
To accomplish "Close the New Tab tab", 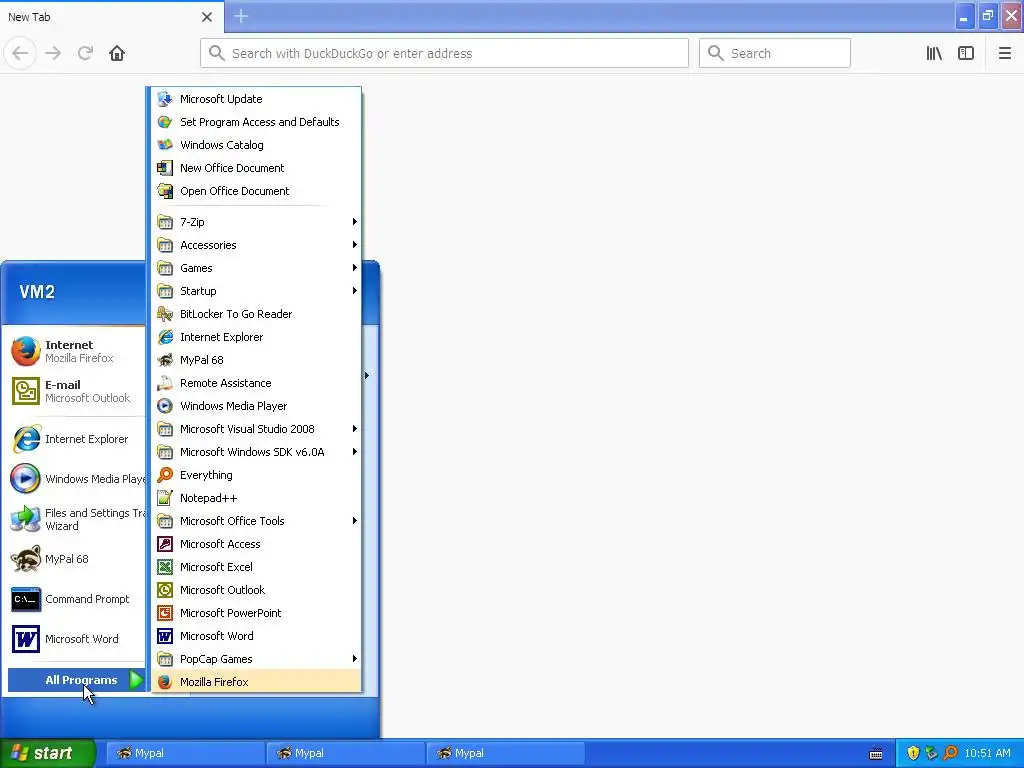I will (x=206, y=17).
